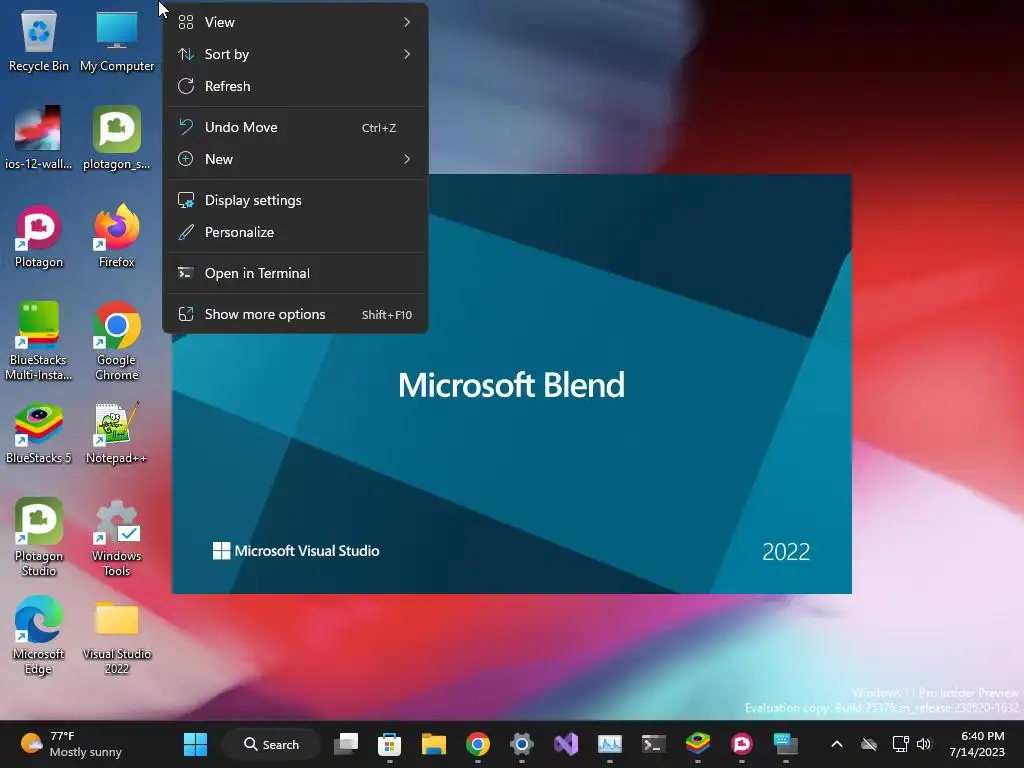1024x768 pixels.
Task: Choose Refresh from the context menu
Action: click(x=295, y=86)
